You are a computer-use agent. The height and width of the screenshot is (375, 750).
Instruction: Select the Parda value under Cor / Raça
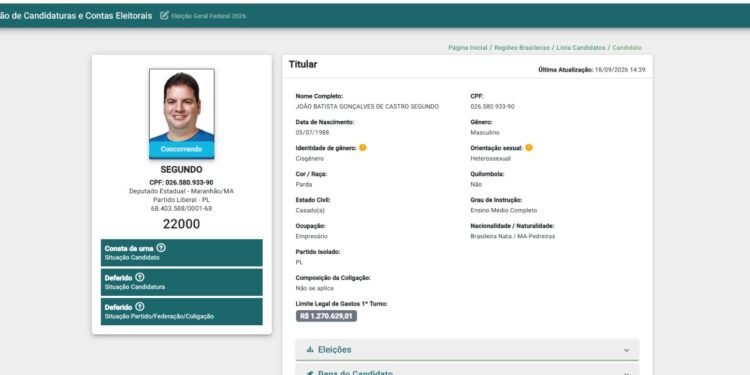[x=304, y=184]
